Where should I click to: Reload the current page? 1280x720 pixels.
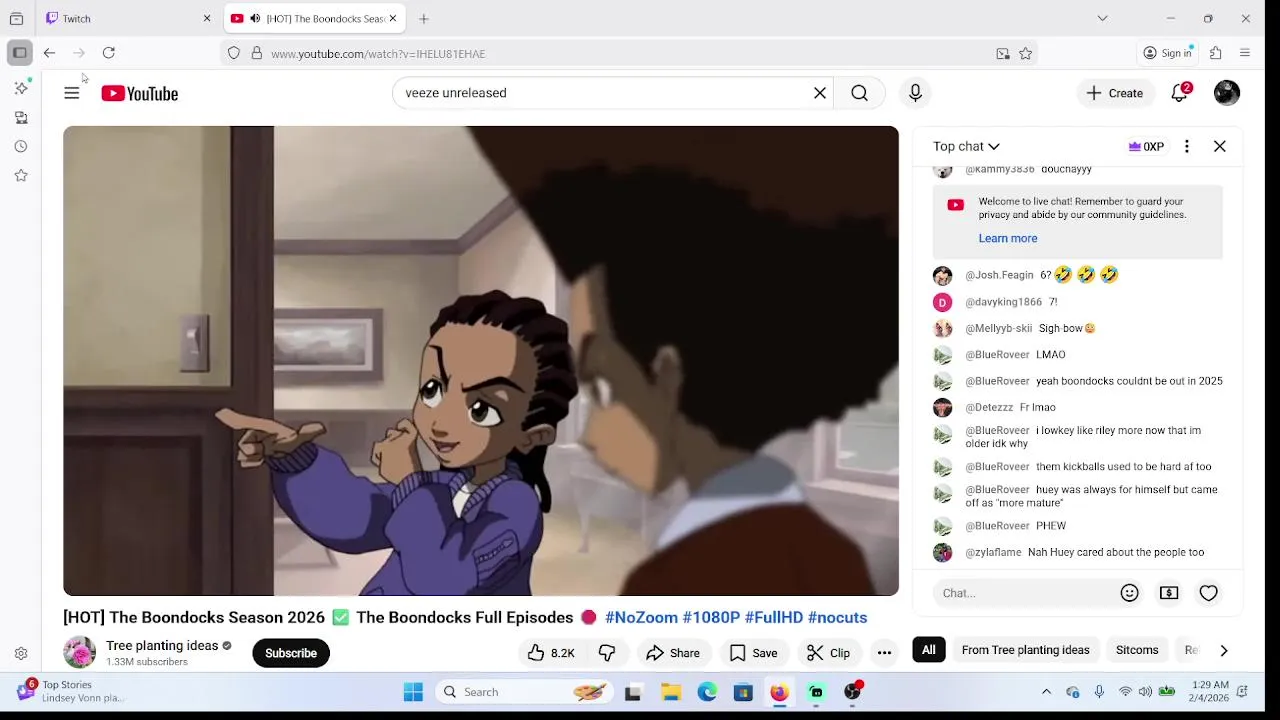coord(109,53)
